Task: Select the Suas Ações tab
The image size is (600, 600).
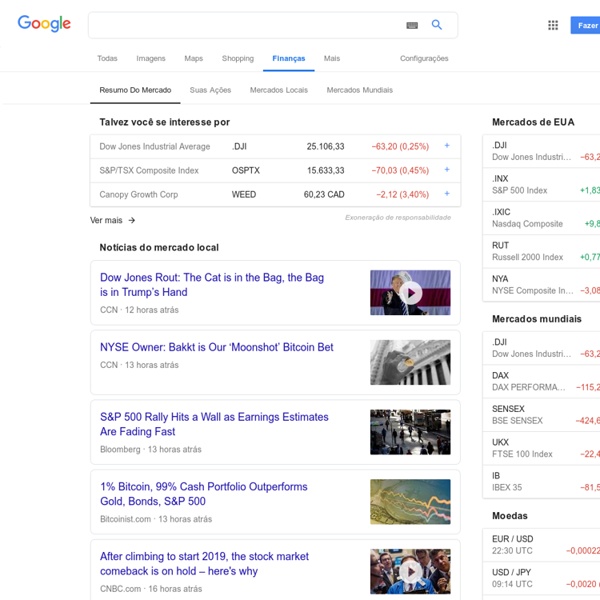Action: tap(210, 90)
